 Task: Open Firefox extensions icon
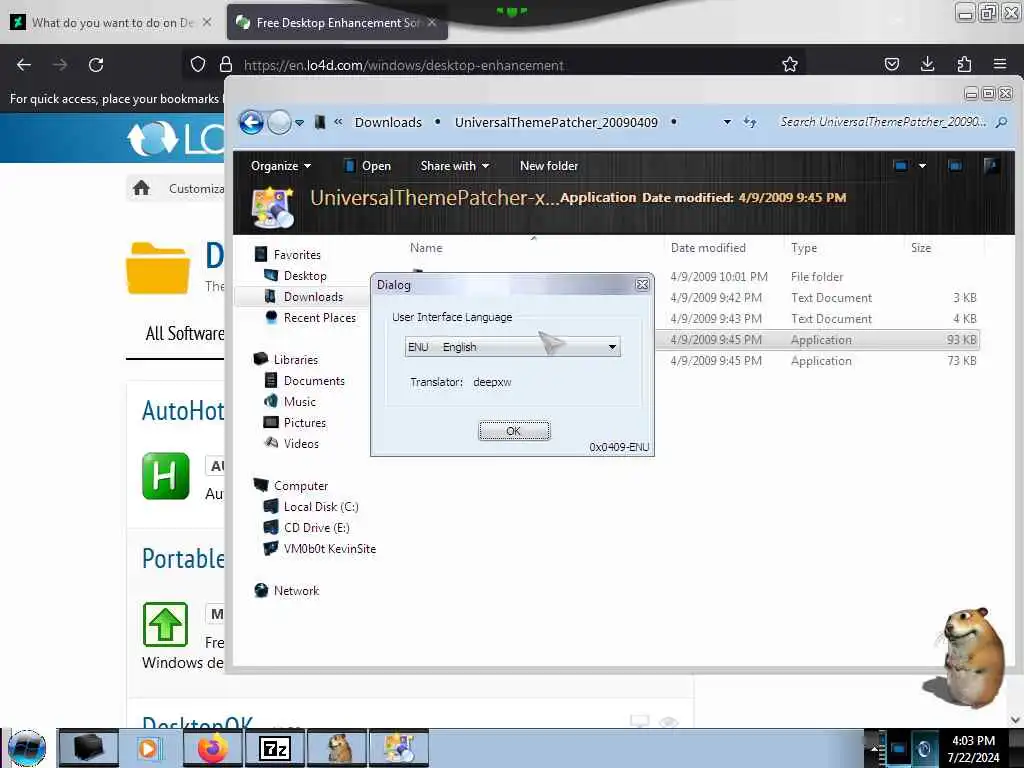click(964, 64)
